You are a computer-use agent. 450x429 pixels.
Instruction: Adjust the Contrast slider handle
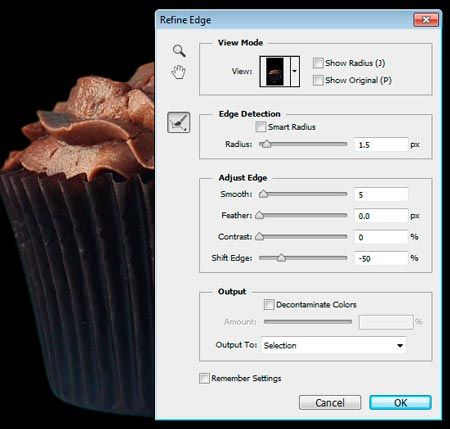tap(259, 237)
